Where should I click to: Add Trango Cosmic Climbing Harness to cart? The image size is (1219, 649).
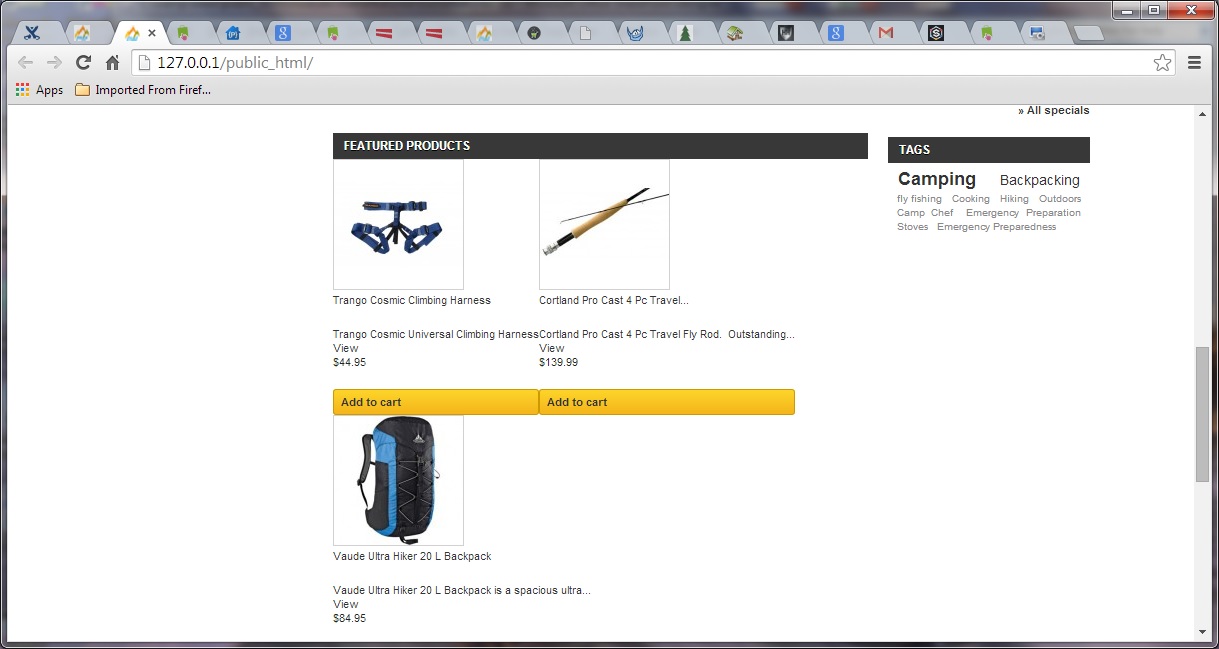[x=436, y=402]
